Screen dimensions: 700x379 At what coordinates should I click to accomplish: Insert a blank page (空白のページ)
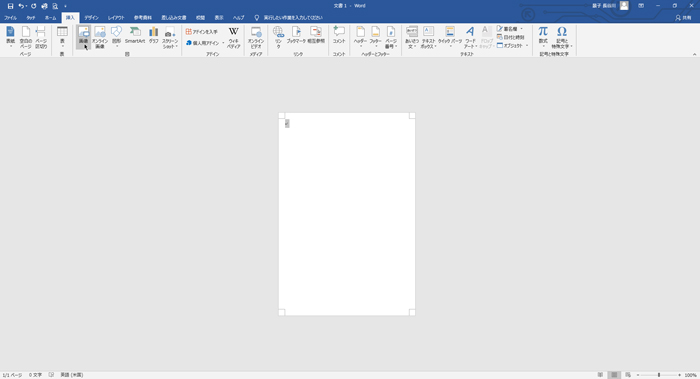(x=25, y=37)
